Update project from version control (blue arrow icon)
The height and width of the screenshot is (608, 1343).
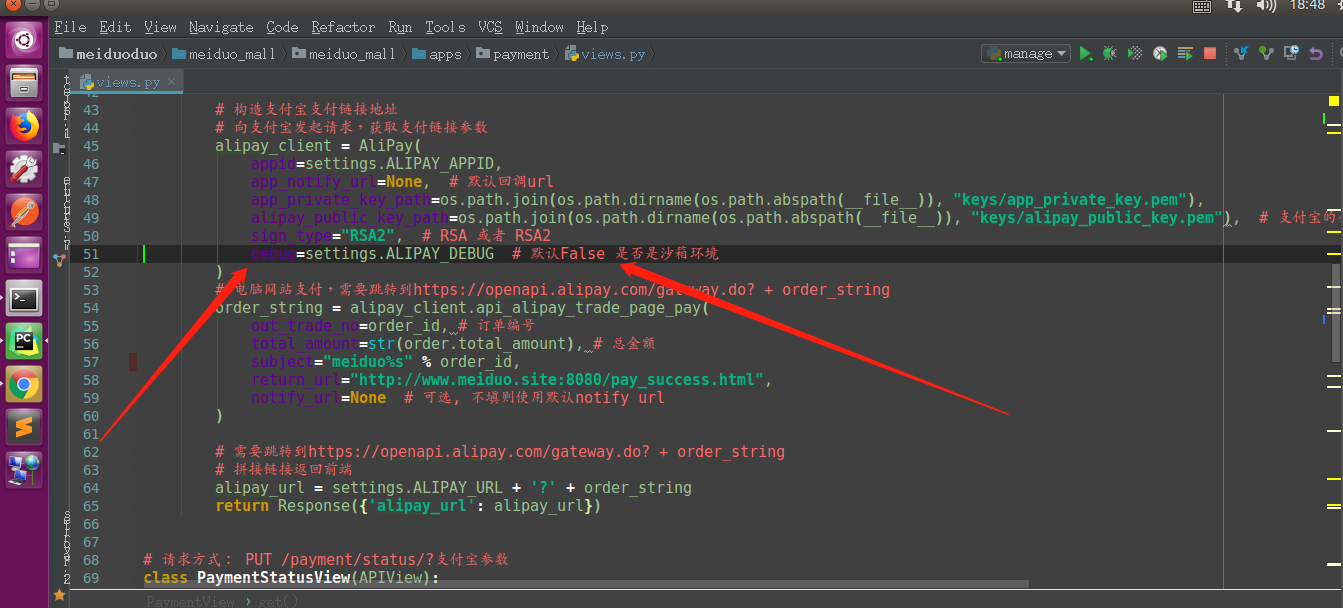tap(1241, 53)
